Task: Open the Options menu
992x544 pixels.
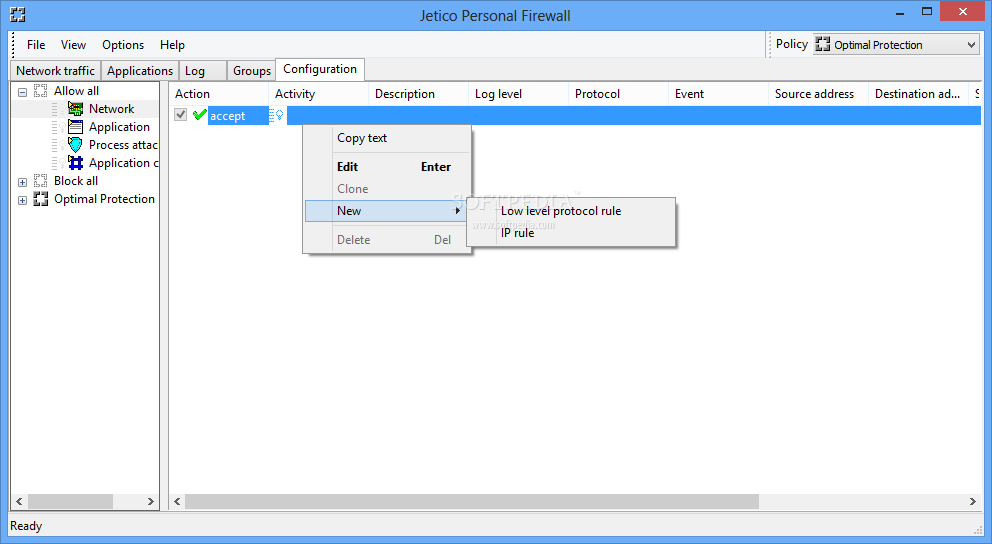Action: click(123, 45)
